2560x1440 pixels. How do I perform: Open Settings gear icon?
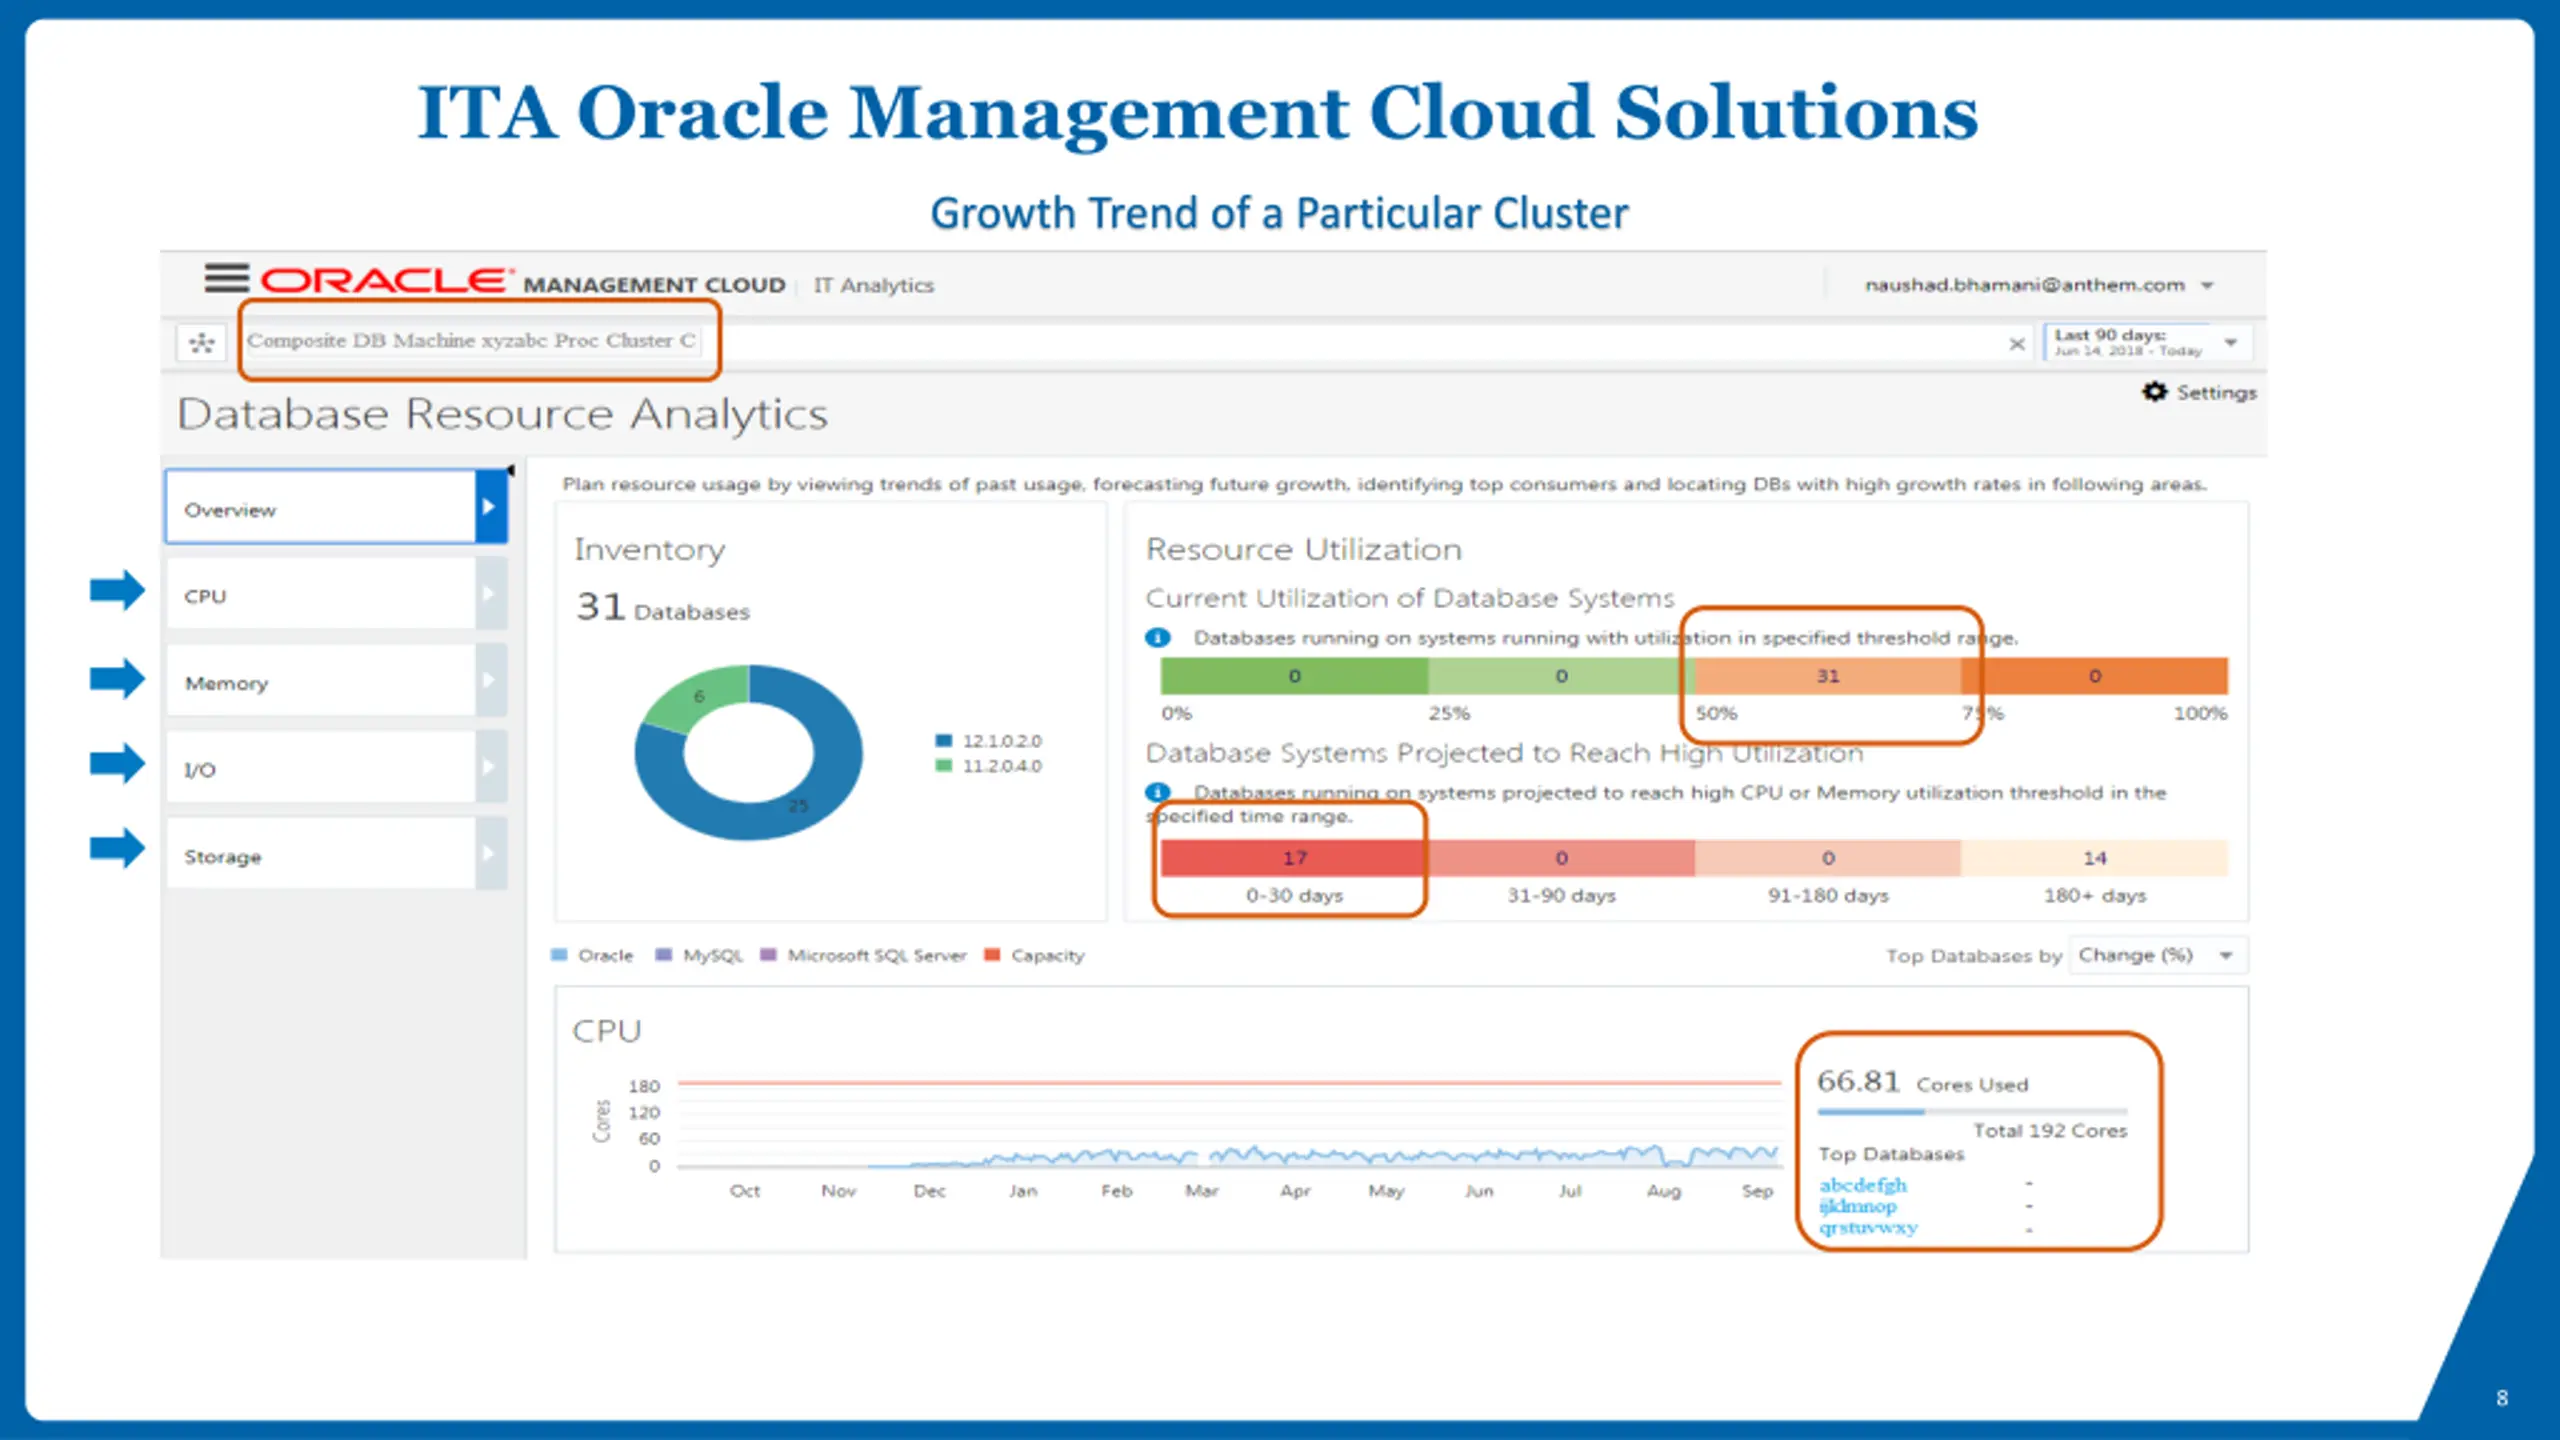[x=2154, y=392]
